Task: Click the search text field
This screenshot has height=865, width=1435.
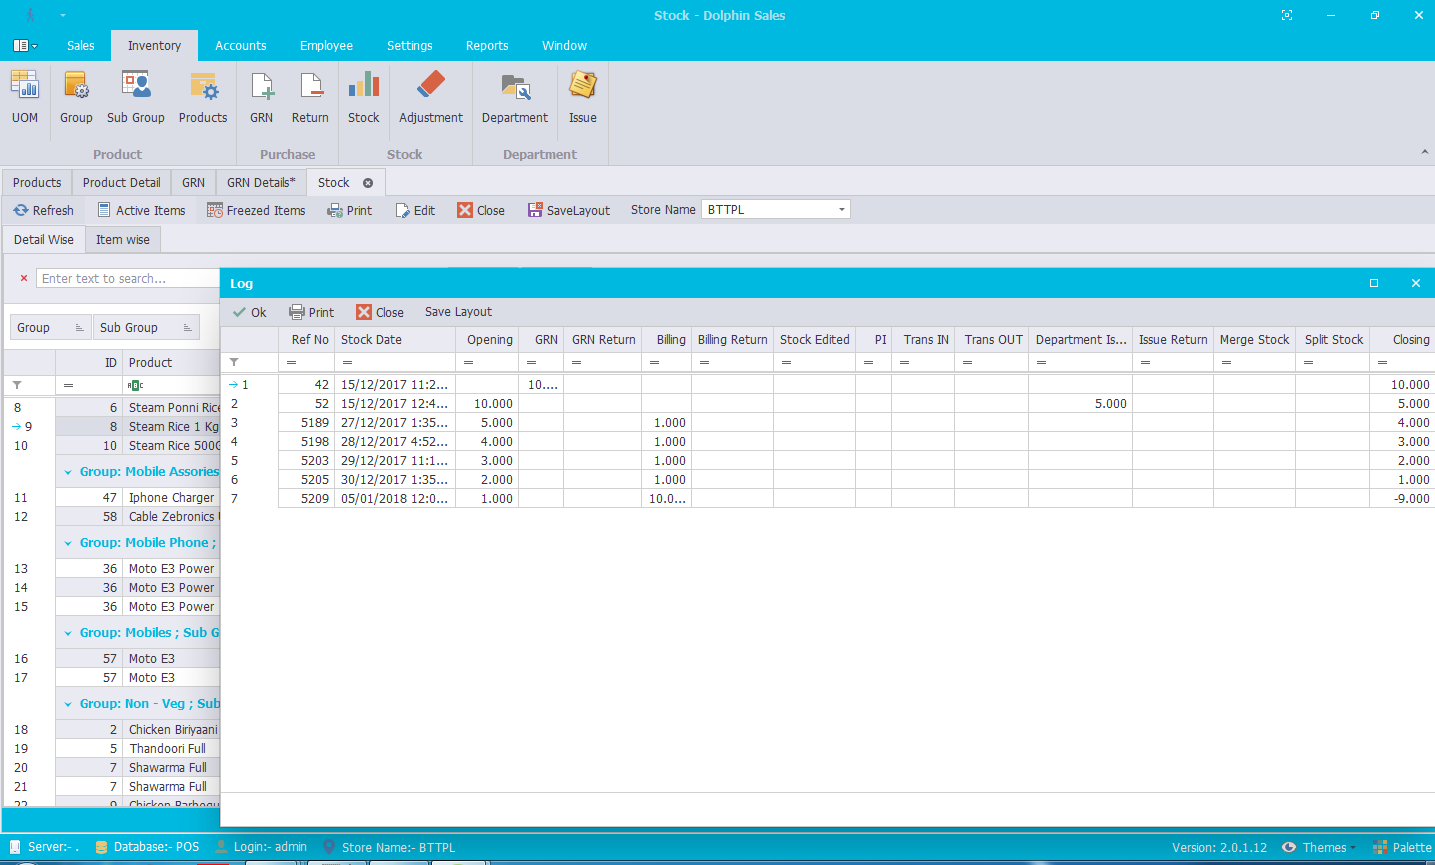Action: click(x=128, y=278)
